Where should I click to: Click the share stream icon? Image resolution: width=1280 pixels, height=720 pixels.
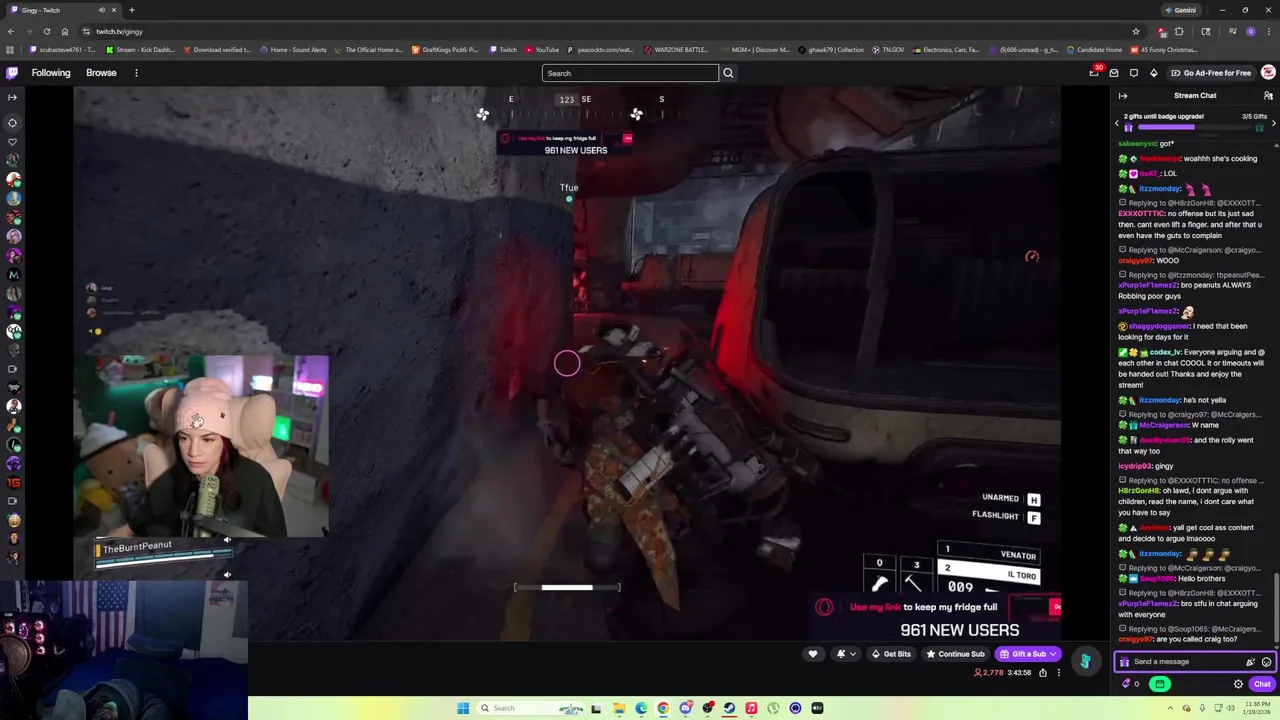(1042, 673)
